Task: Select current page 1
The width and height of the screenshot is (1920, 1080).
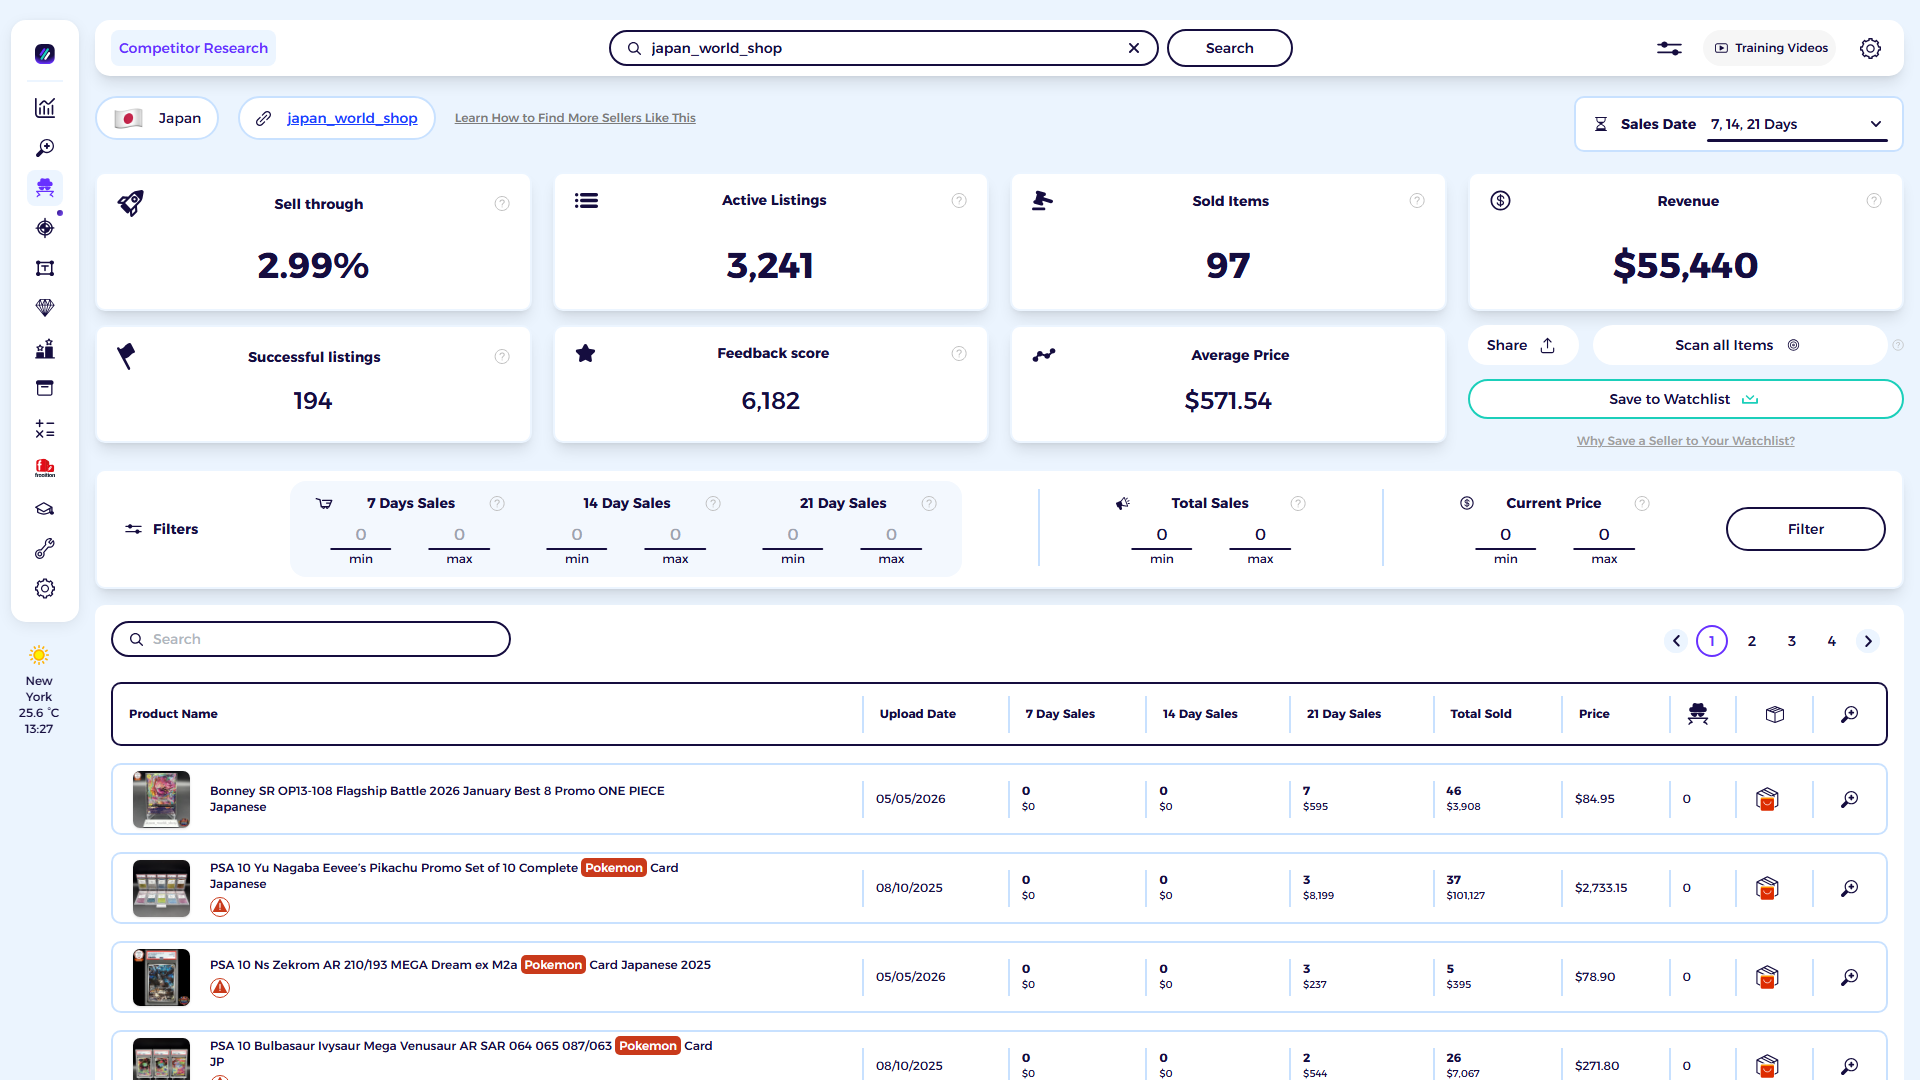Action: click(1712, 641)
